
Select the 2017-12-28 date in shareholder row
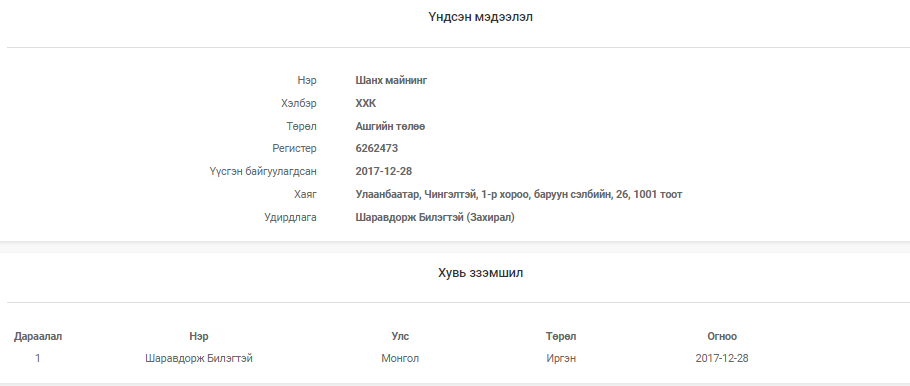(722, 358)
